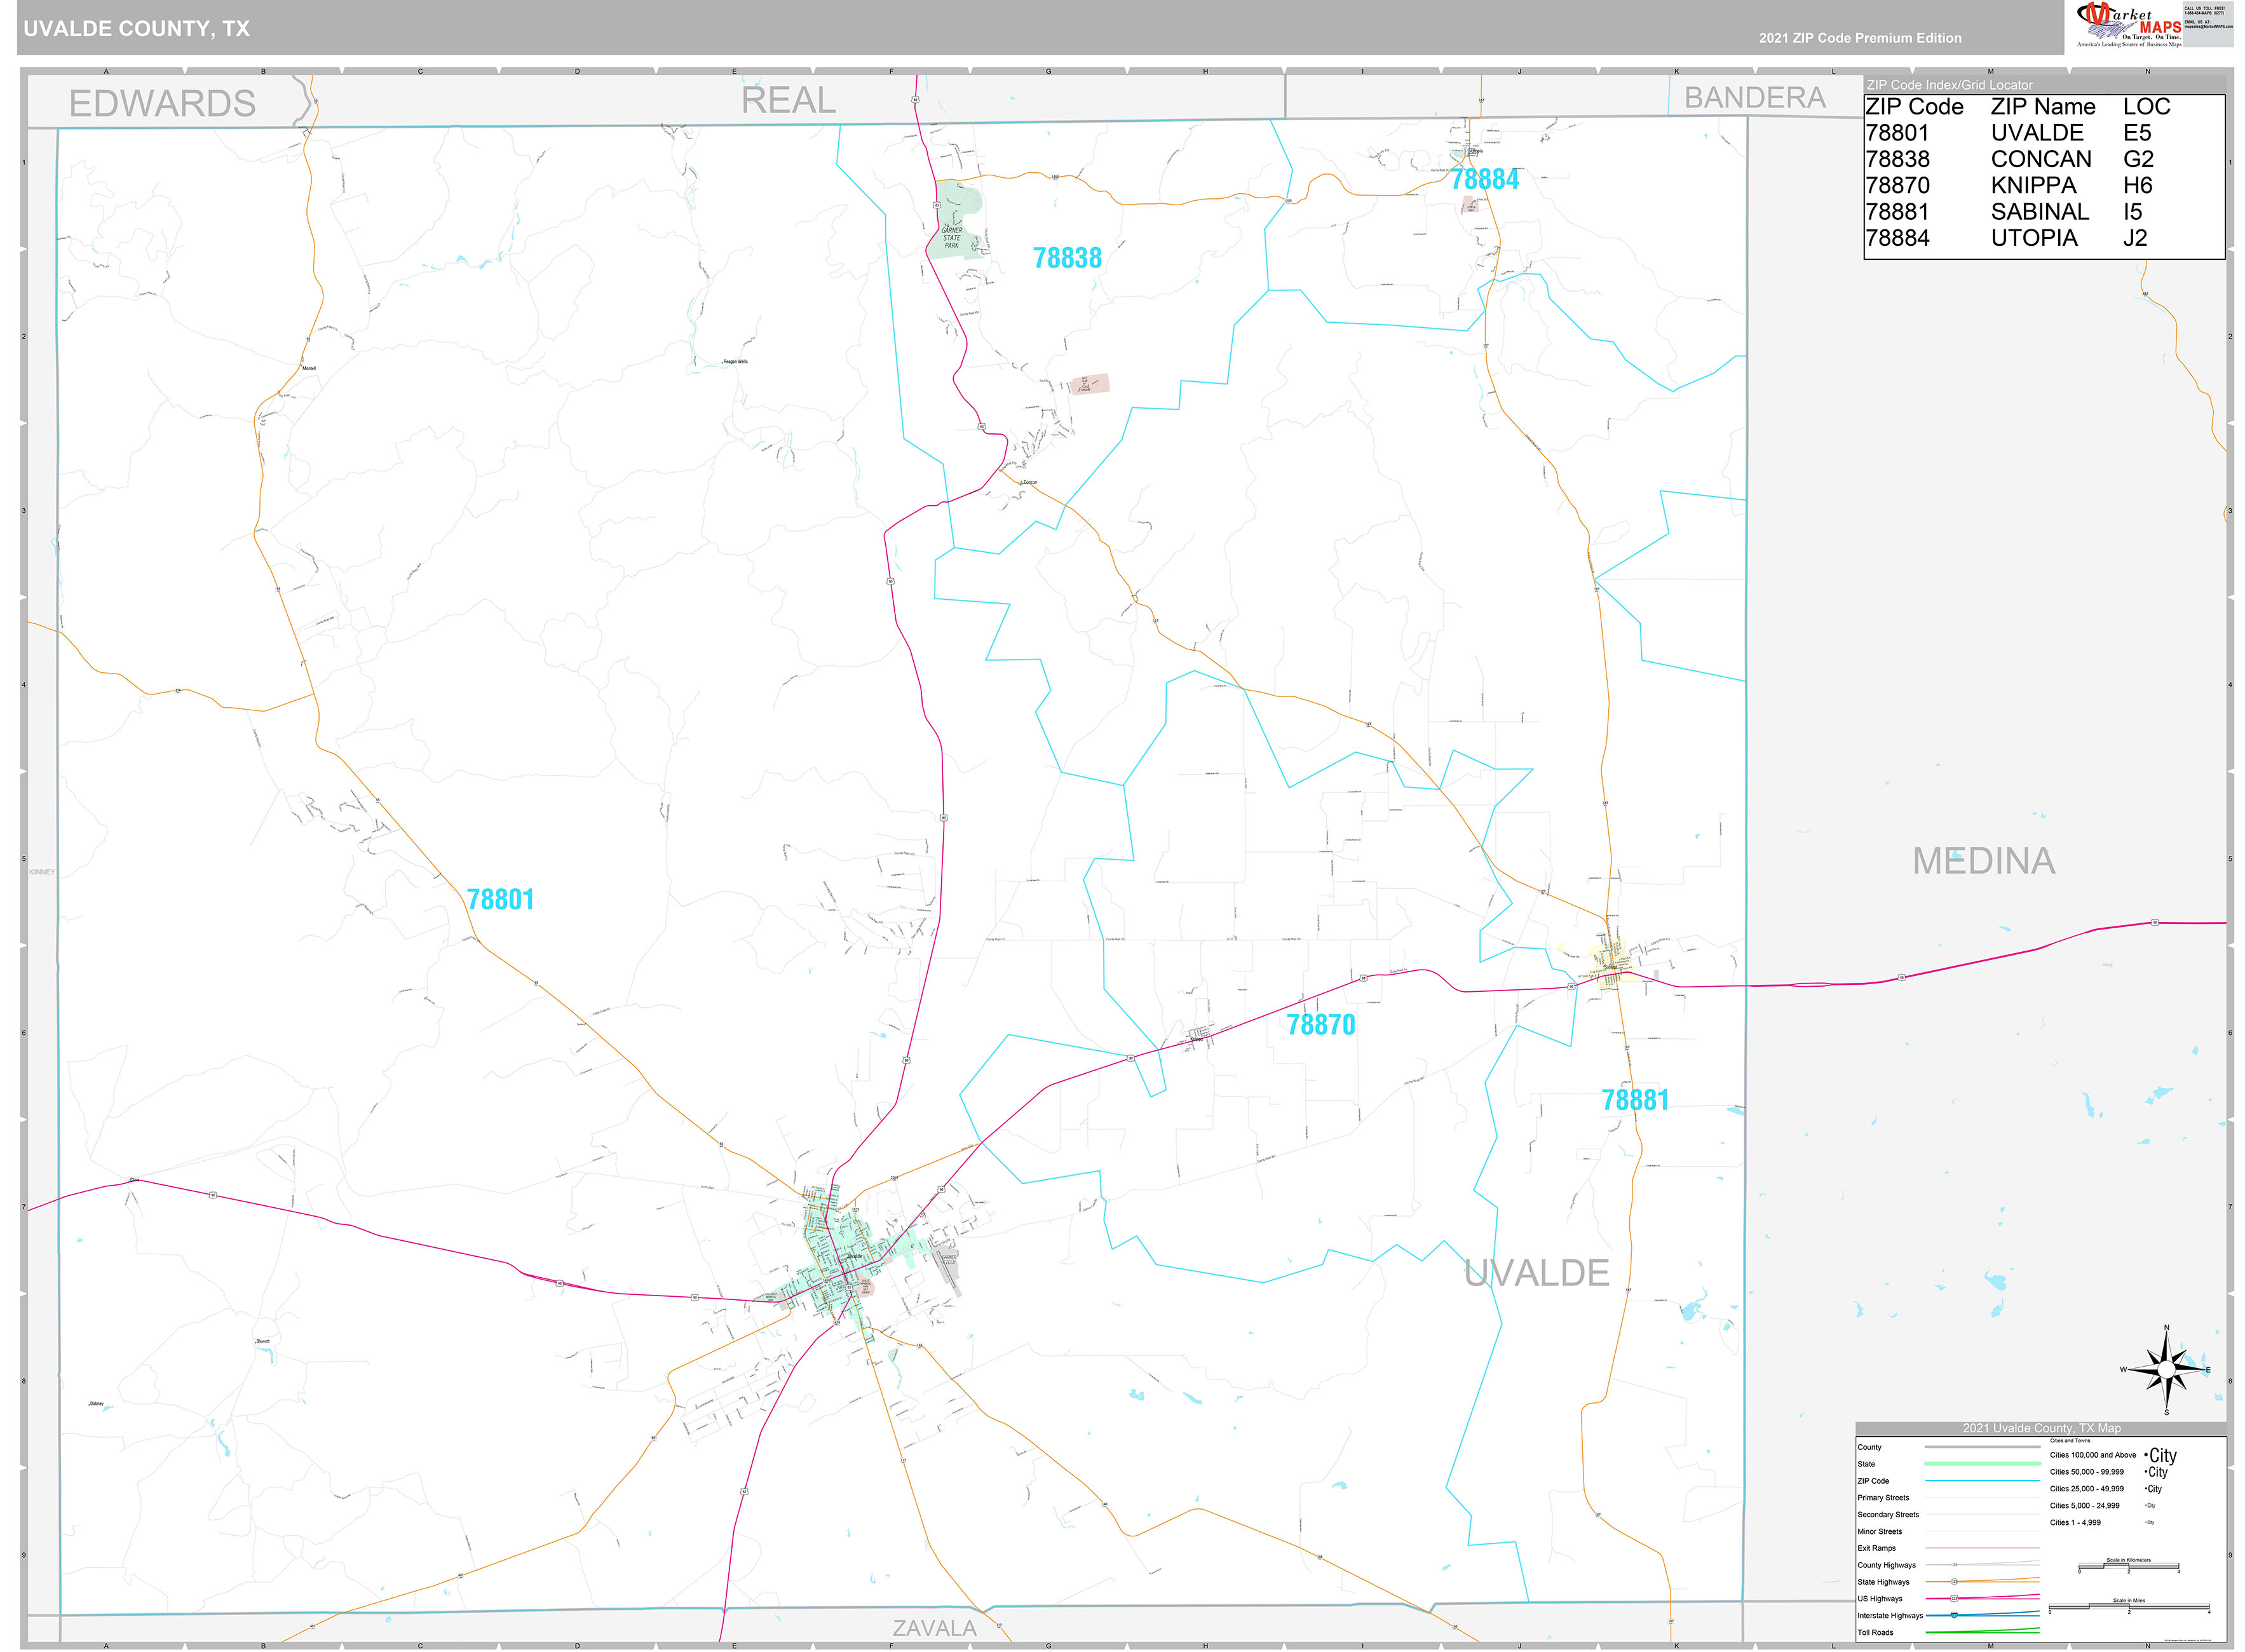Click the Primary Streets legend label
The width and height of the screenshot is (2245, 1652).
coord(1883,1498)
